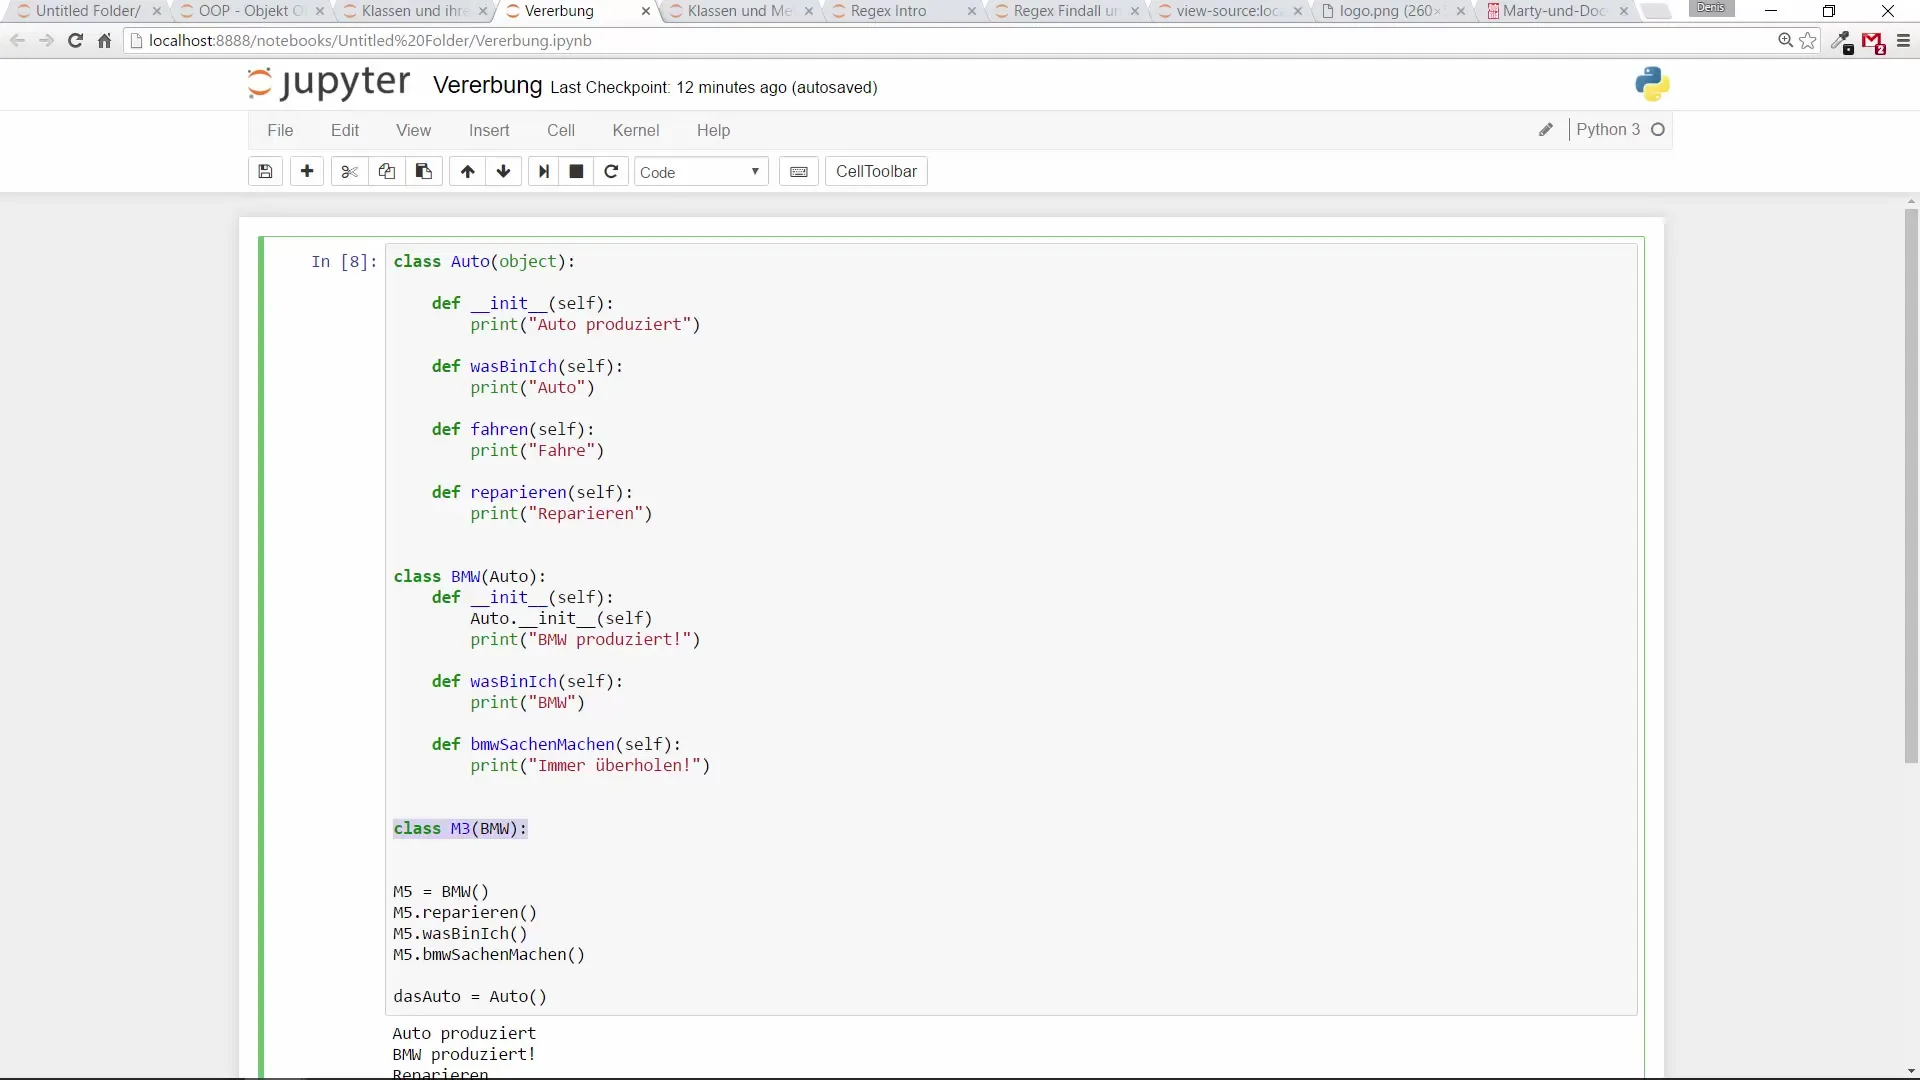This screenshot has height=1080, width=1920.
Task: Click scrollbar down arrow at bottom
Action: 1911,1071
